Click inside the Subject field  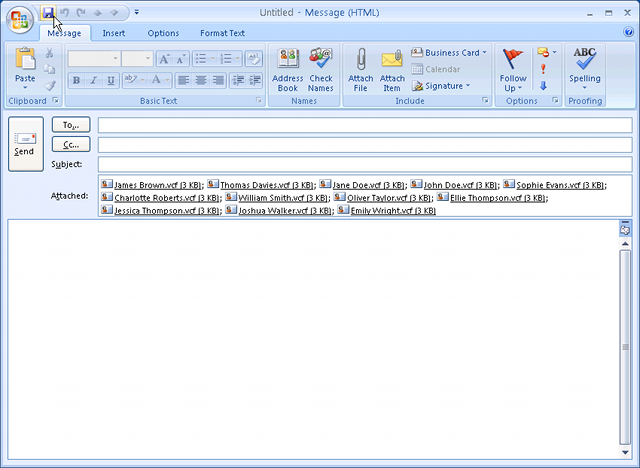coord(364,164)
